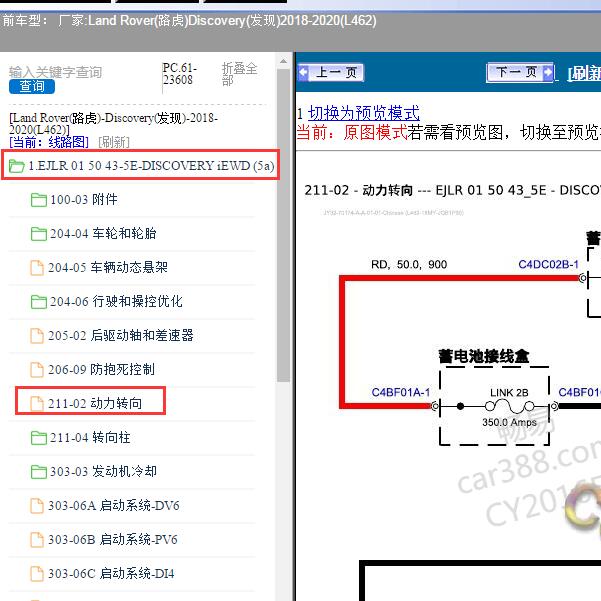Click the right arrow icon on 下一页
The image size is (601, 601).
point(548,72)
